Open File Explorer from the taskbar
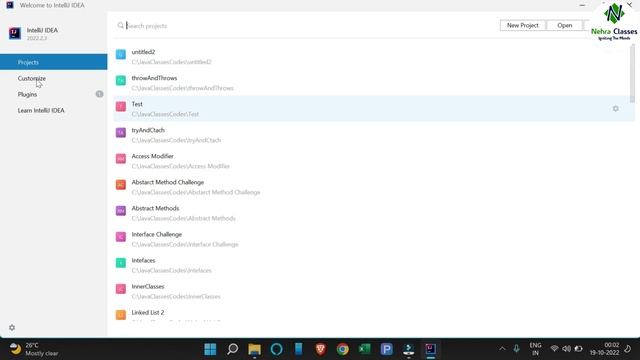The height and width of the screenshot is (360, 640). [x=255, y=349]
